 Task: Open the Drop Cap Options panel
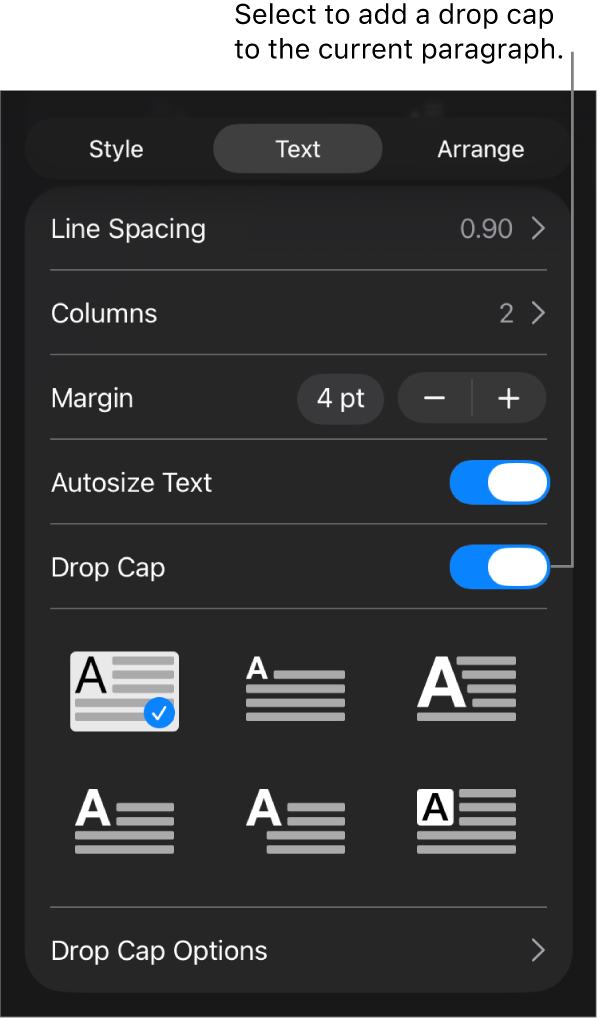pos(159,951)
